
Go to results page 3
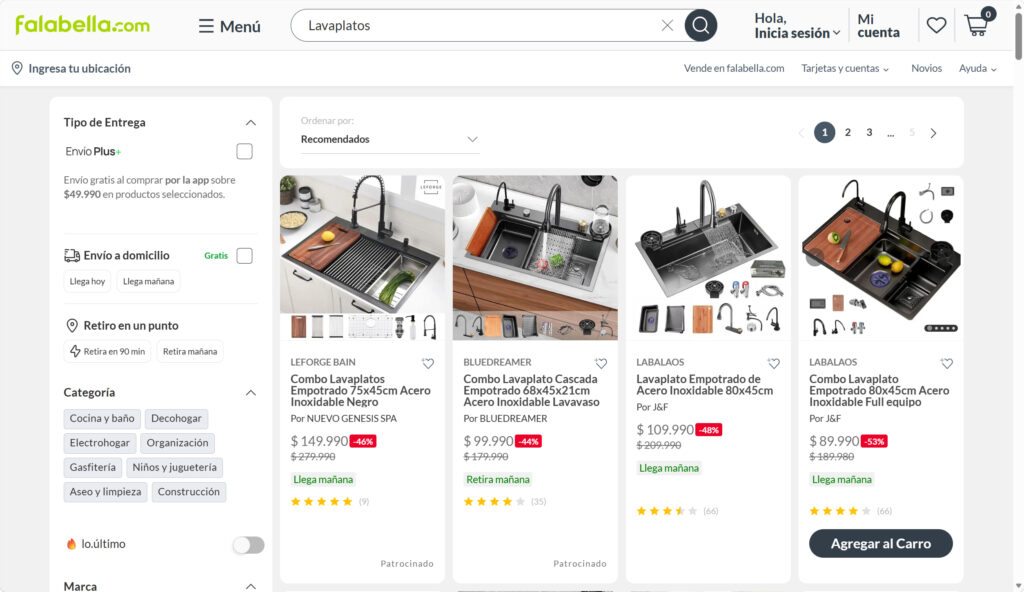coord(869,133)
